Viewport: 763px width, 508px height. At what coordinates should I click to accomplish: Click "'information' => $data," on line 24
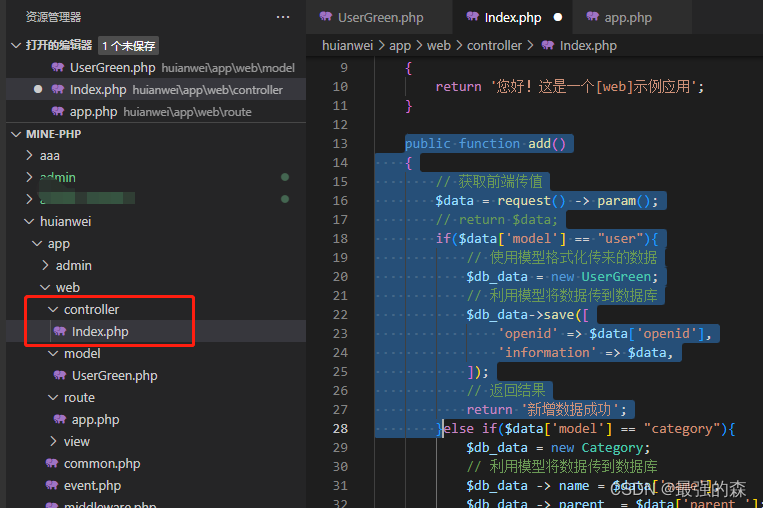tap(585, 352)
